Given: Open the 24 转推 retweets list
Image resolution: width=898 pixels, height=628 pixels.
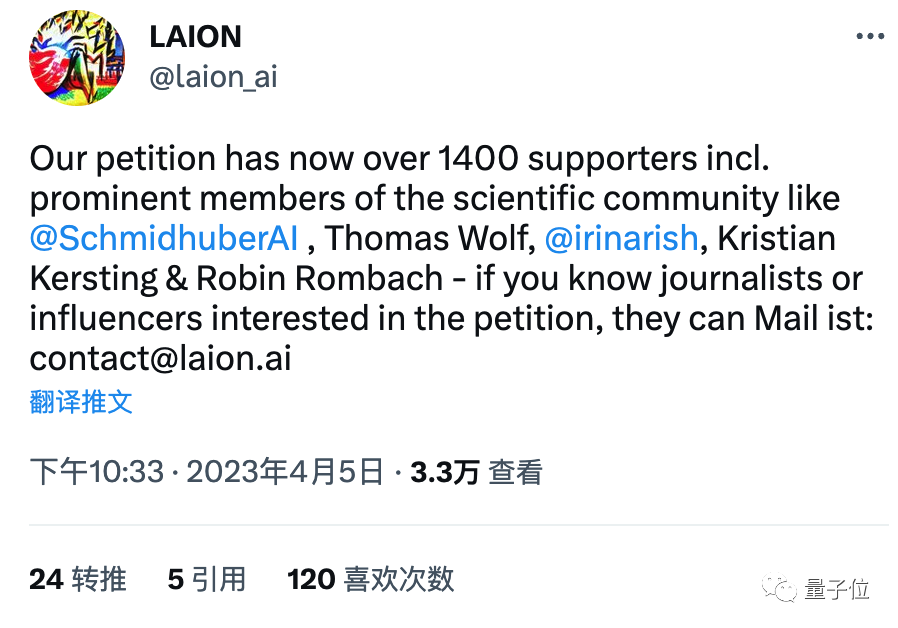Looking at the screenshot, I should coord(78,579).
